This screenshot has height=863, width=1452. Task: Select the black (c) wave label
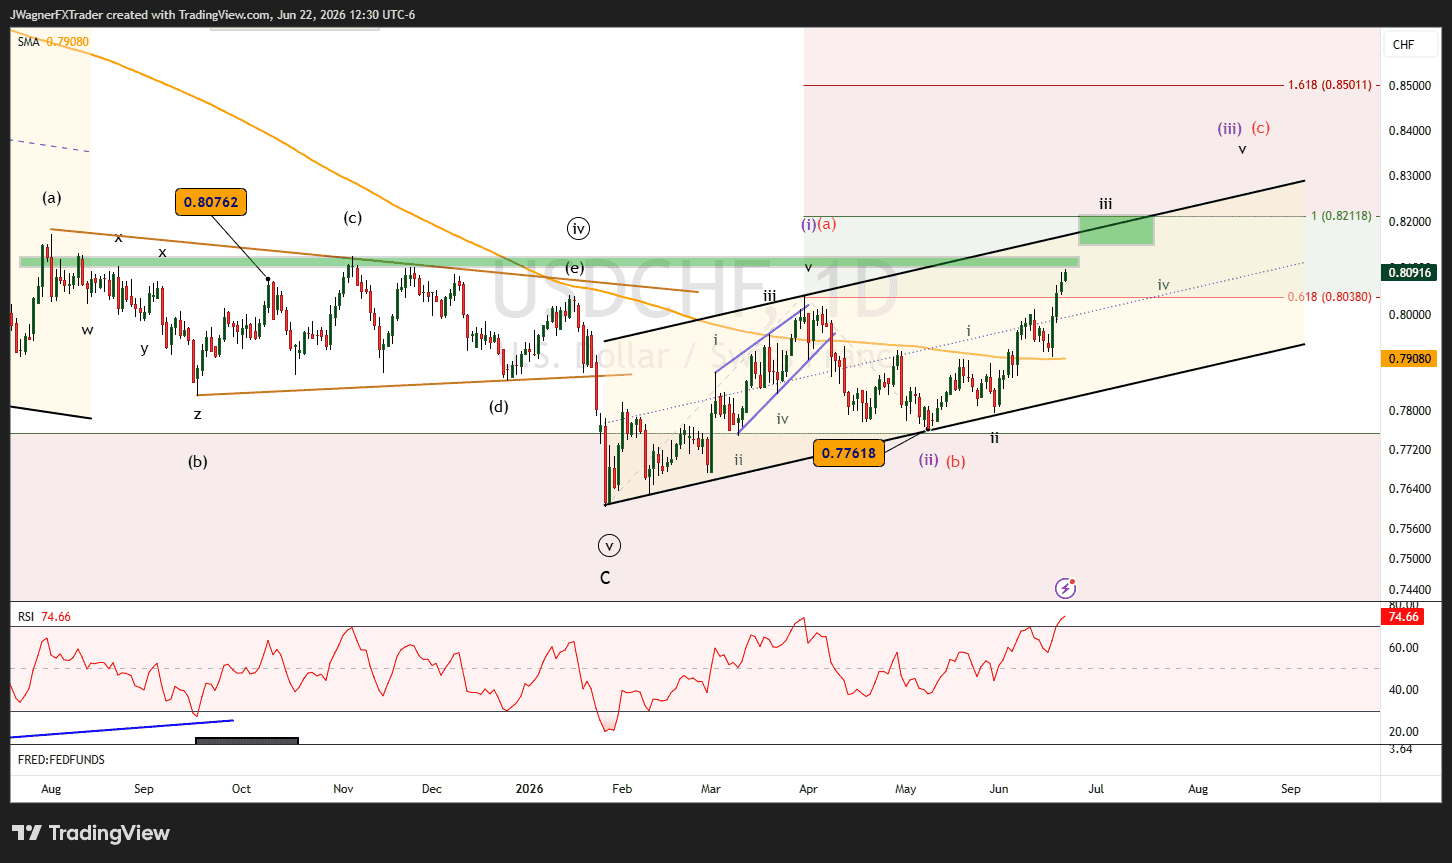pos(352,217)
